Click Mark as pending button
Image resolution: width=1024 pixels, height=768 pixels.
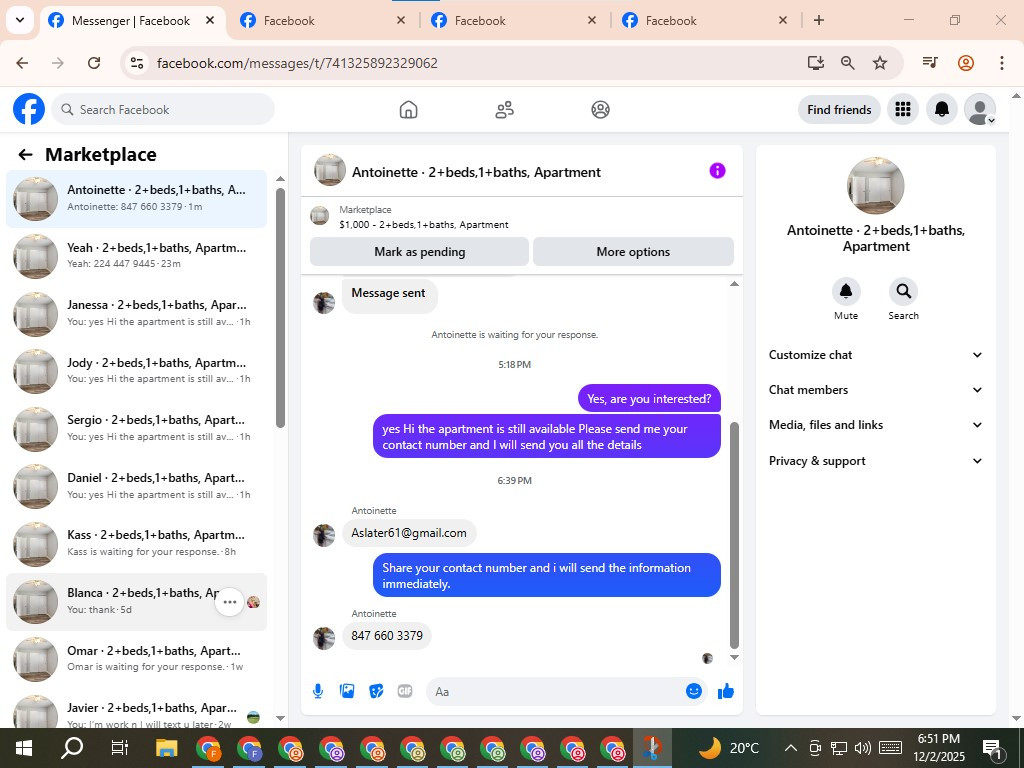click(419, 252)
